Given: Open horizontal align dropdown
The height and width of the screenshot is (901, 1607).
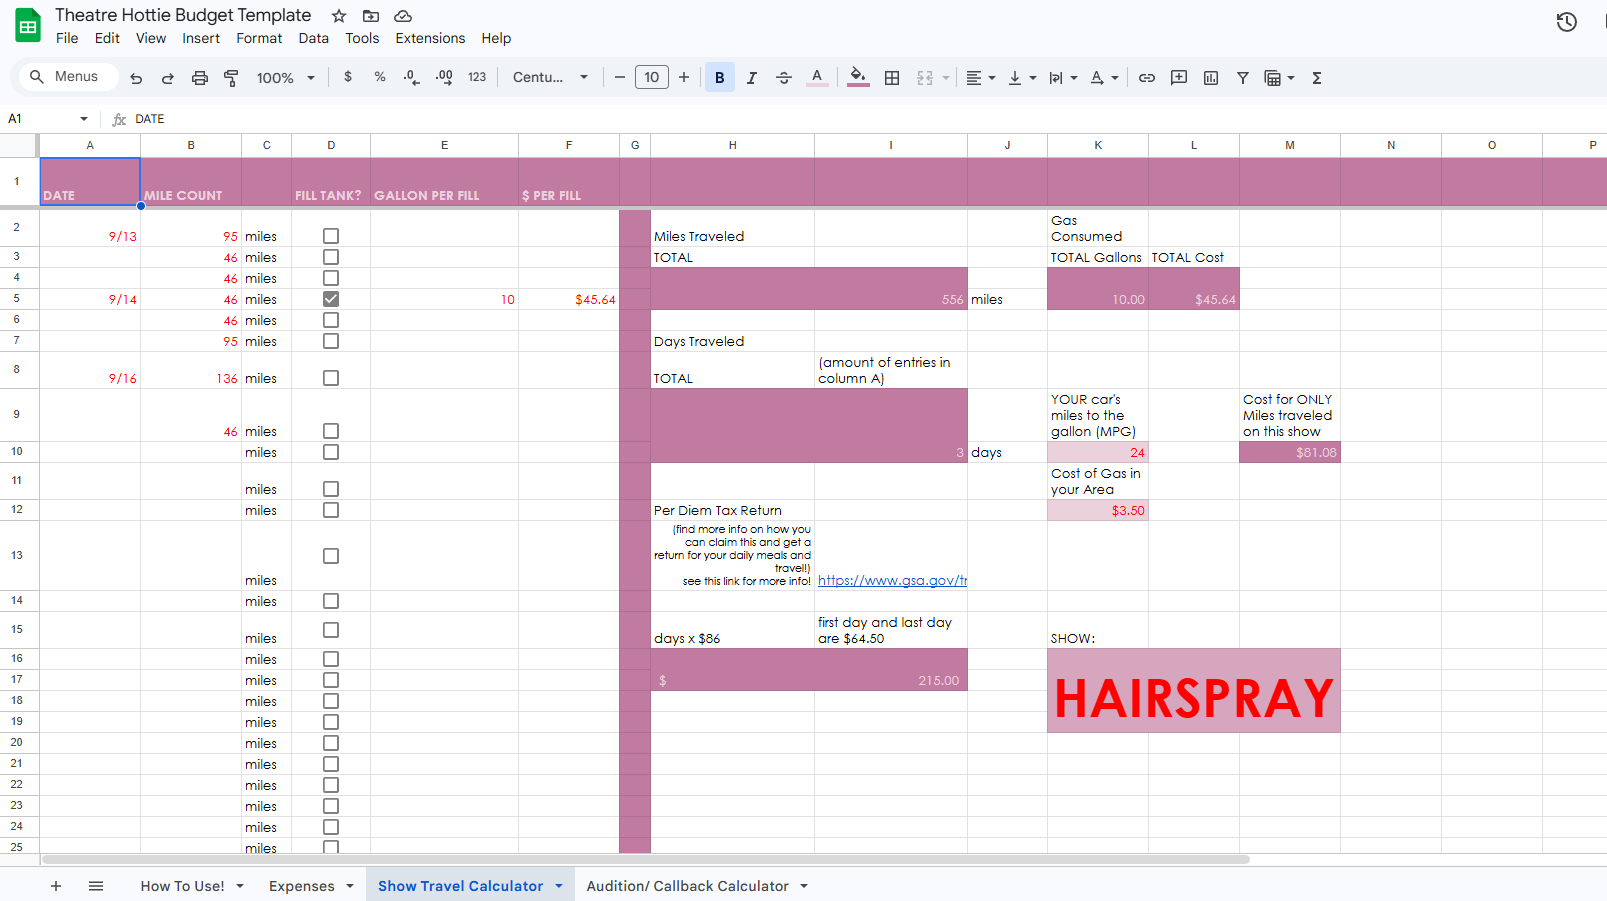Looking at the screenshot, I should 981,78.
